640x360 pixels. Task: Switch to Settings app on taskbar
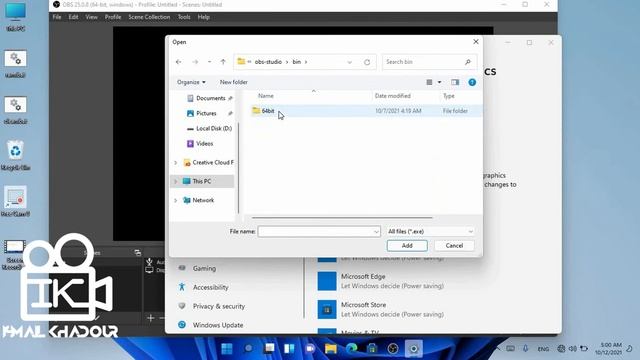pos(413,349)
